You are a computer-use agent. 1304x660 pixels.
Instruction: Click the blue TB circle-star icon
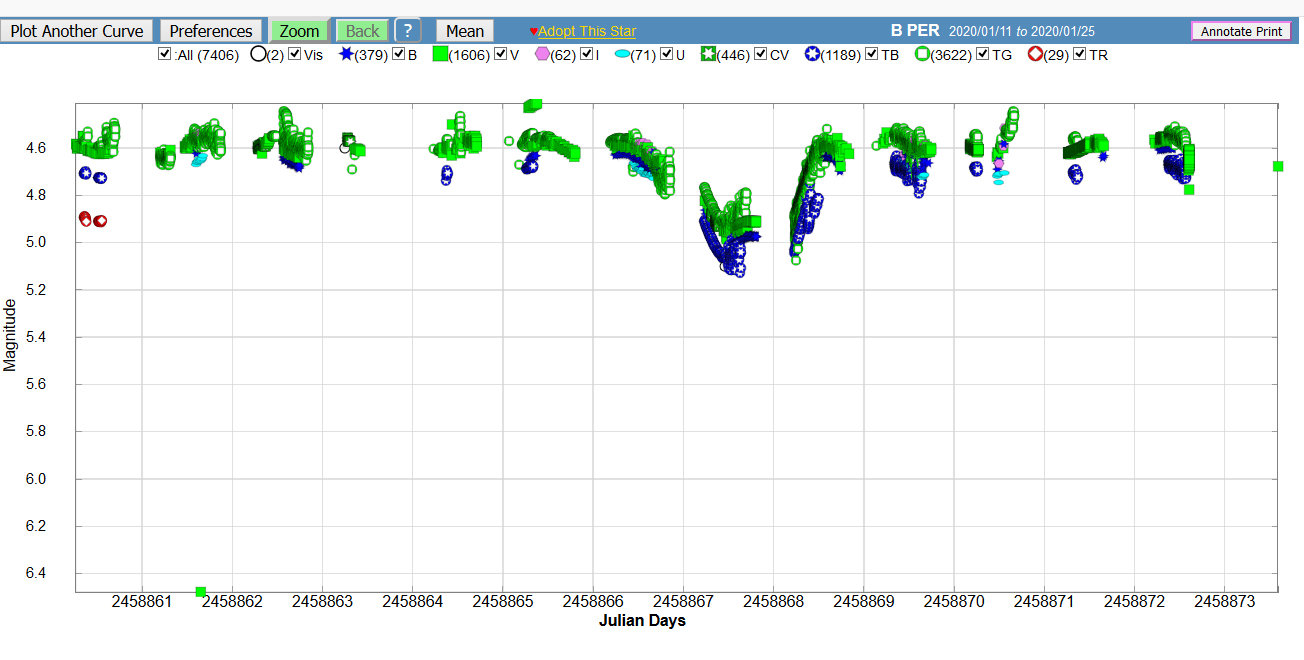[x=812, y=54]
